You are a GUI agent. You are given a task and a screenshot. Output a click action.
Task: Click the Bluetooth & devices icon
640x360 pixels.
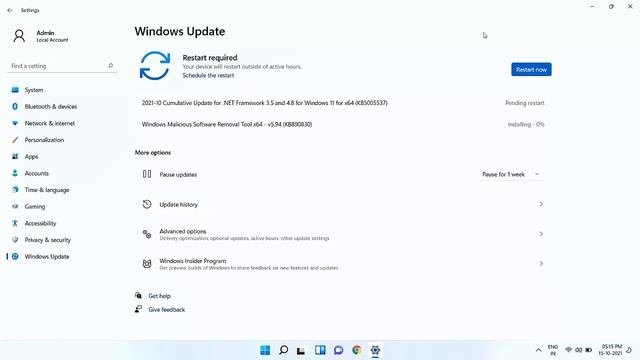click(15, 107)
